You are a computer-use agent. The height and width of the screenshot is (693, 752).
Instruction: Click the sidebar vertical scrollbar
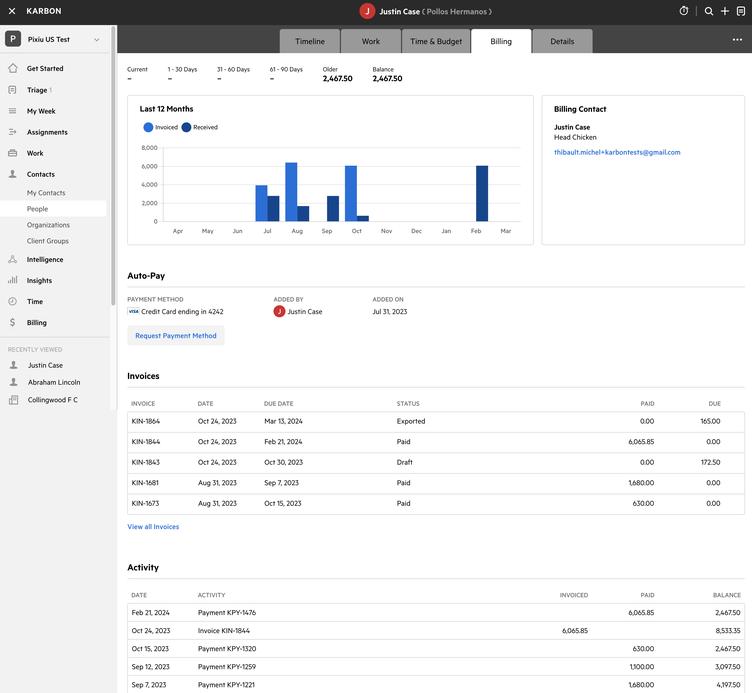click(x=113, y=165)
